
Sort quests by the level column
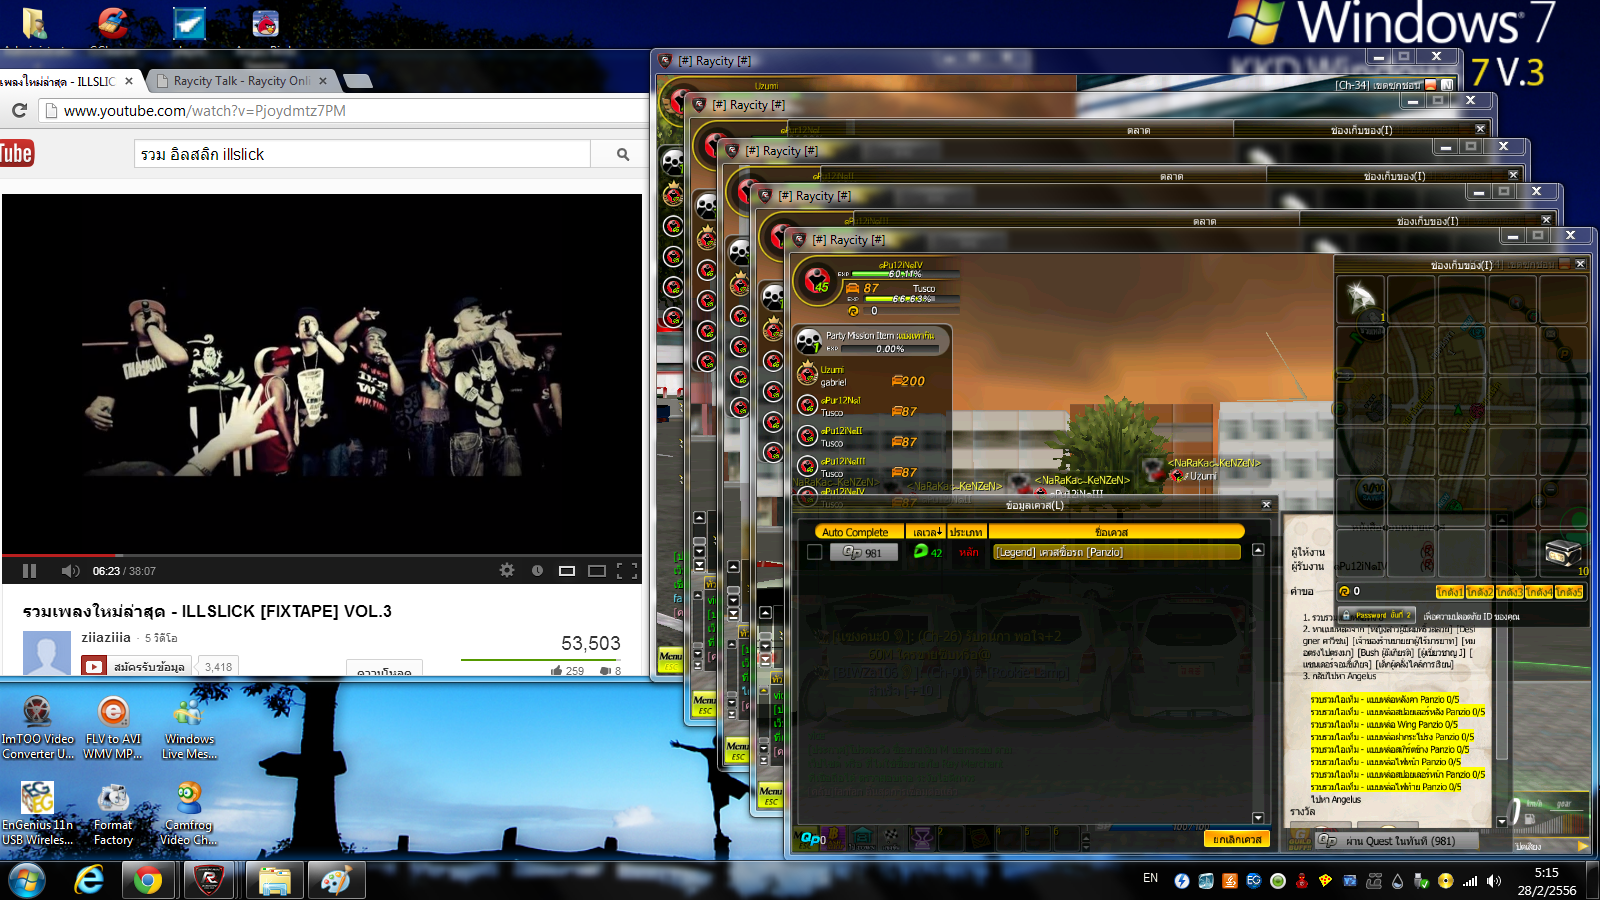click(x=926, y=532)
